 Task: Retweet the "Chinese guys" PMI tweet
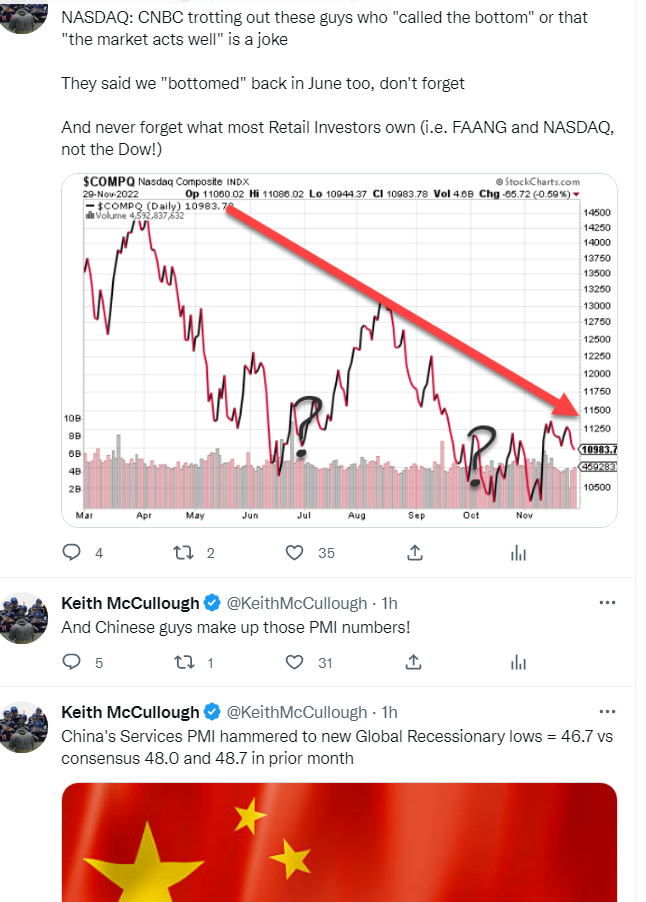click(182, 662)
